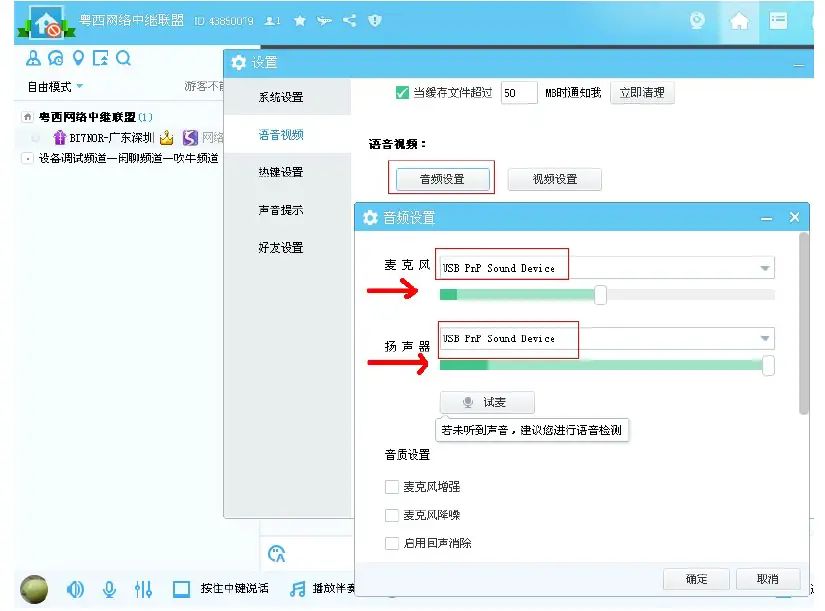Click the crown icon next to BI7NOR user

[x=167, y=138]
